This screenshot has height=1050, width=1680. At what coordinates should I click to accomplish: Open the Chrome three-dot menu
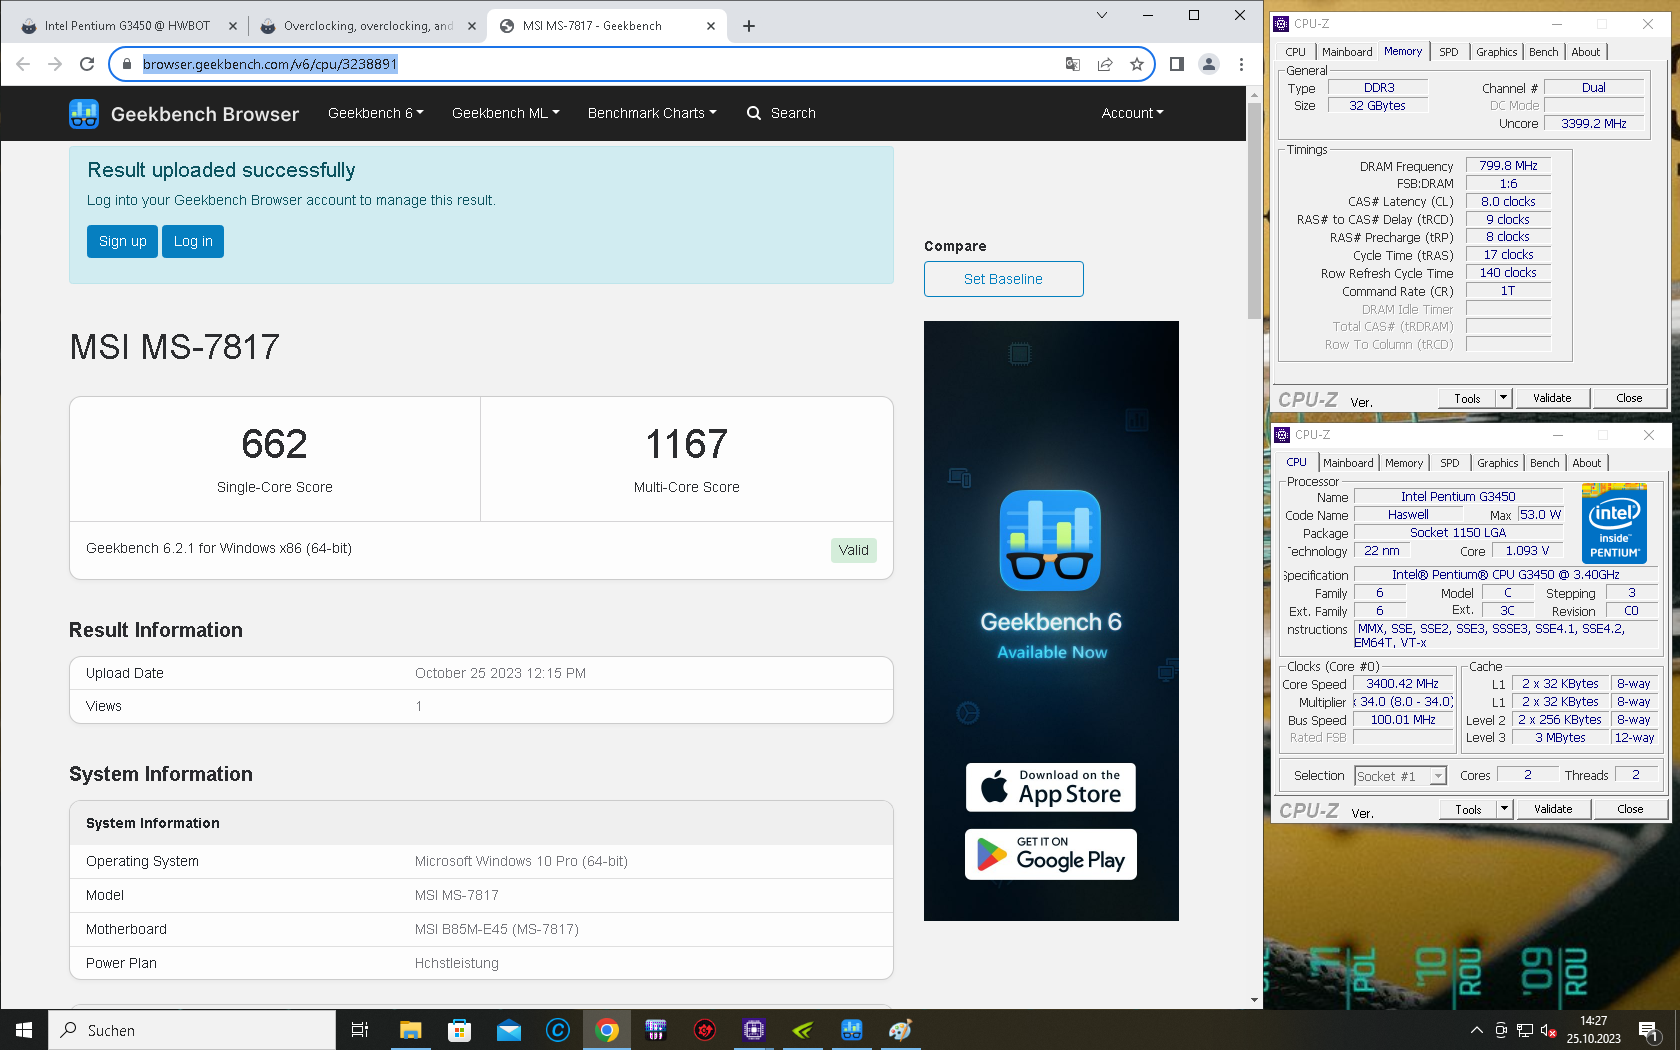click(x=1241, y=64)
